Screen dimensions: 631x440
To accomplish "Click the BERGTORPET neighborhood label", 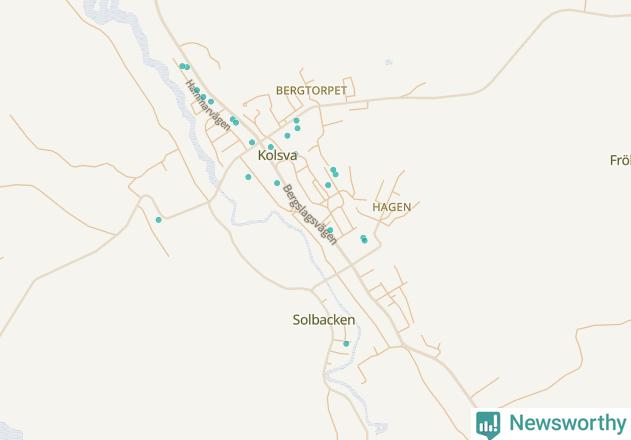I will click(311, 91).
